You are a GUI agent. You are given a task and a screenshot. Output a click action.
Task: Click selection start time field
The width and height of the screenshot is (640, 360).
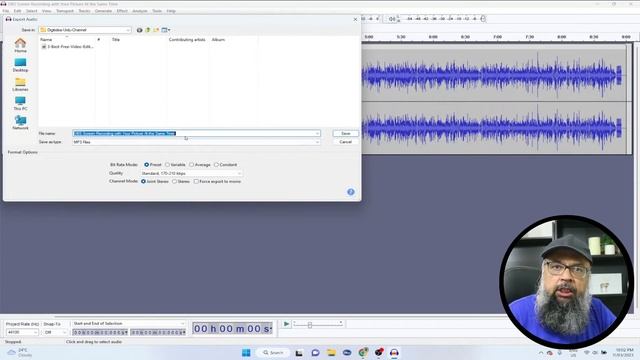(x=100, y=333)
